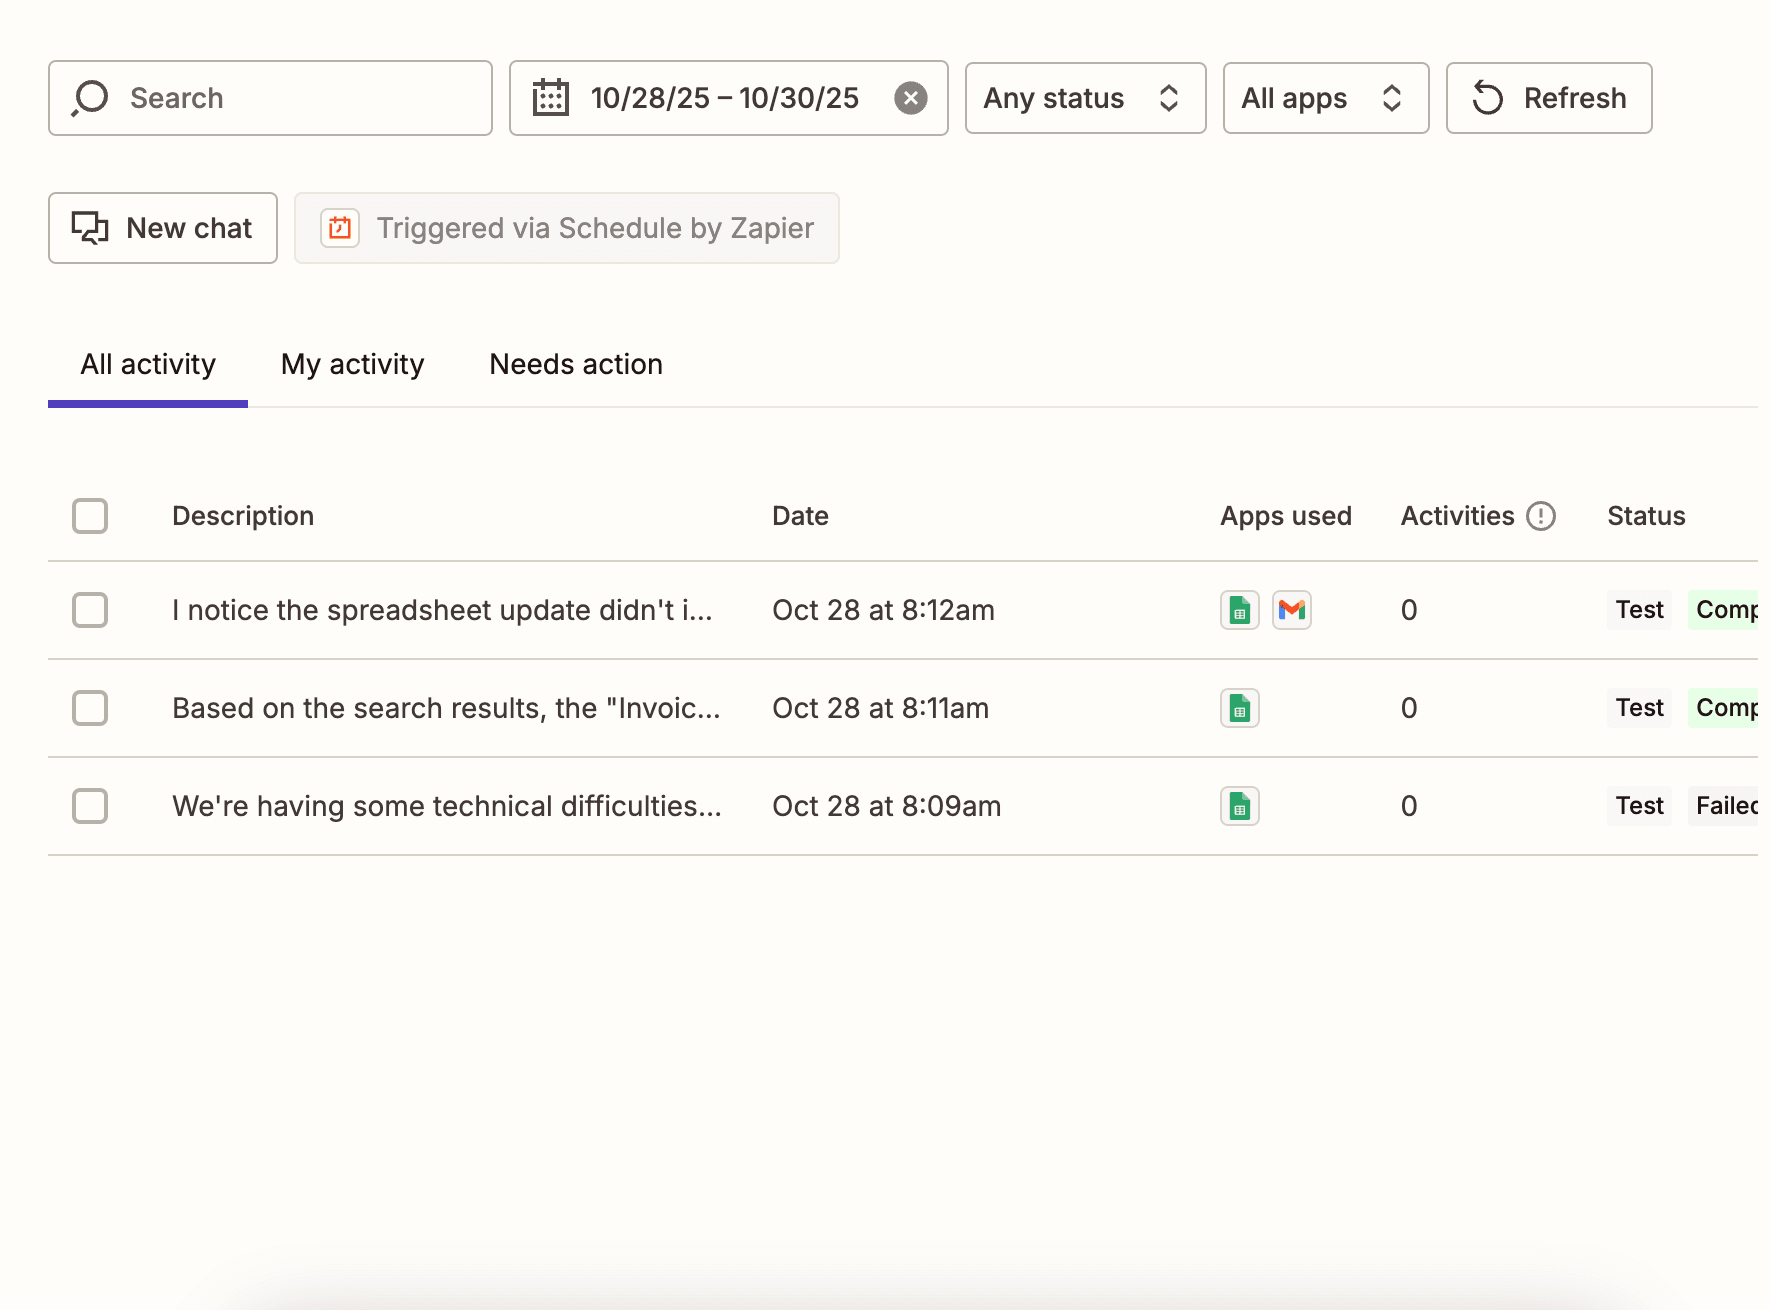
Task: Open the Any status dropdown
Action: click(1085, 98)
